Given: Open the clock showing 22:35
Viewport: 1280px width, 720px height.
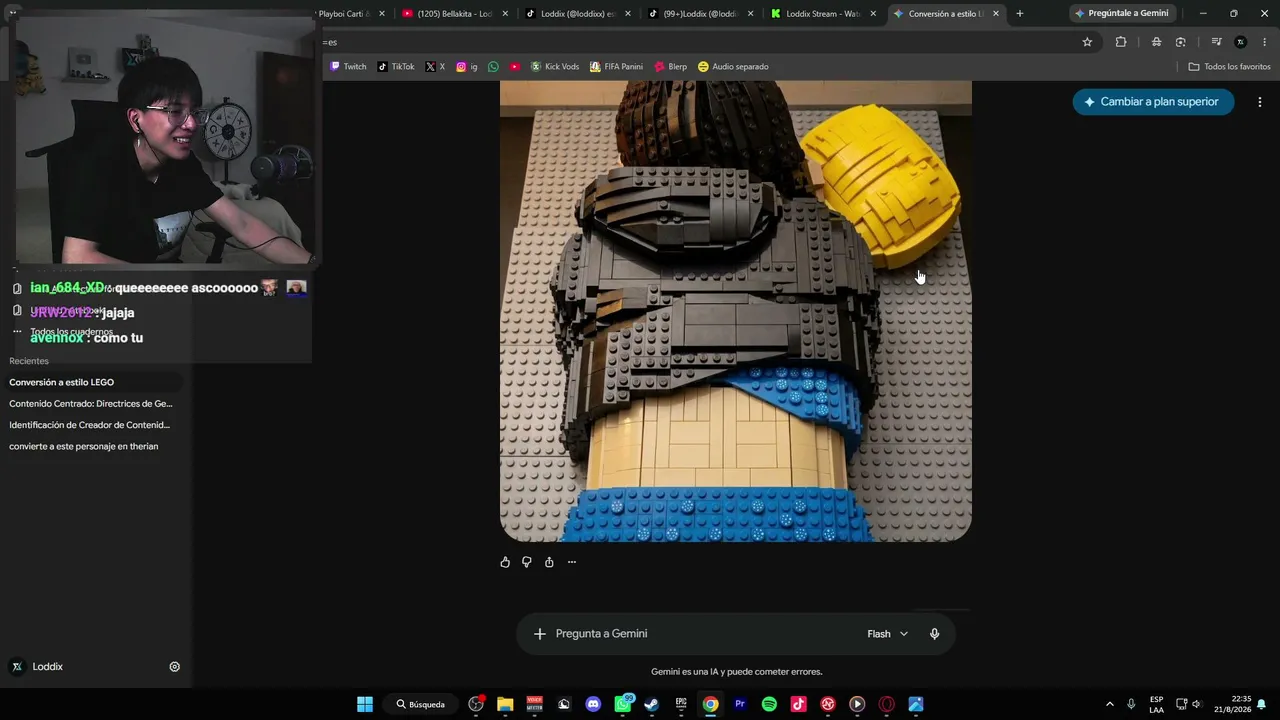Looking at the screenshot, I should coord(1233,704).
